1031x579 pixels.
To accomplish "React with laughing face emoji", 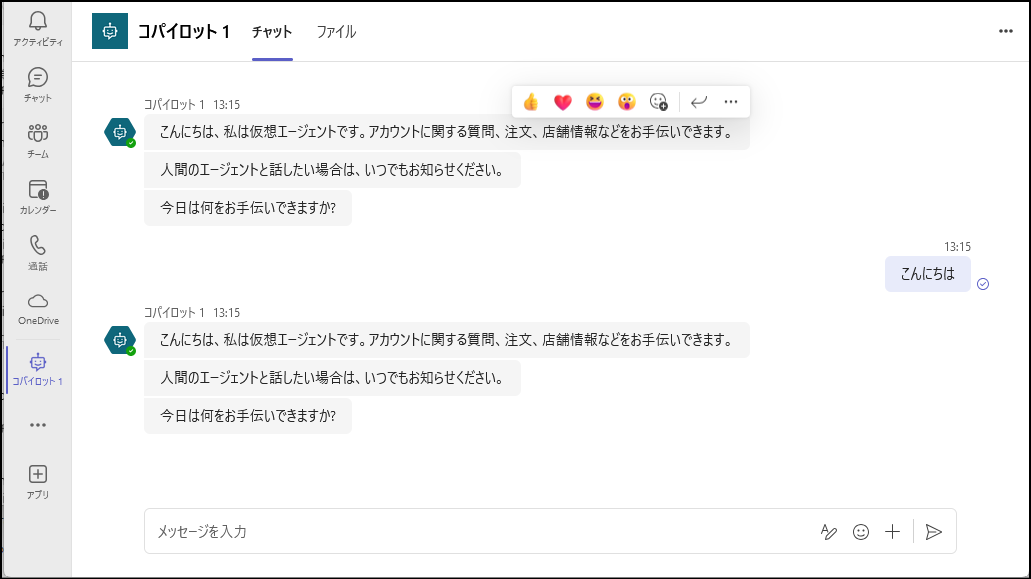I will coord(595,102).
